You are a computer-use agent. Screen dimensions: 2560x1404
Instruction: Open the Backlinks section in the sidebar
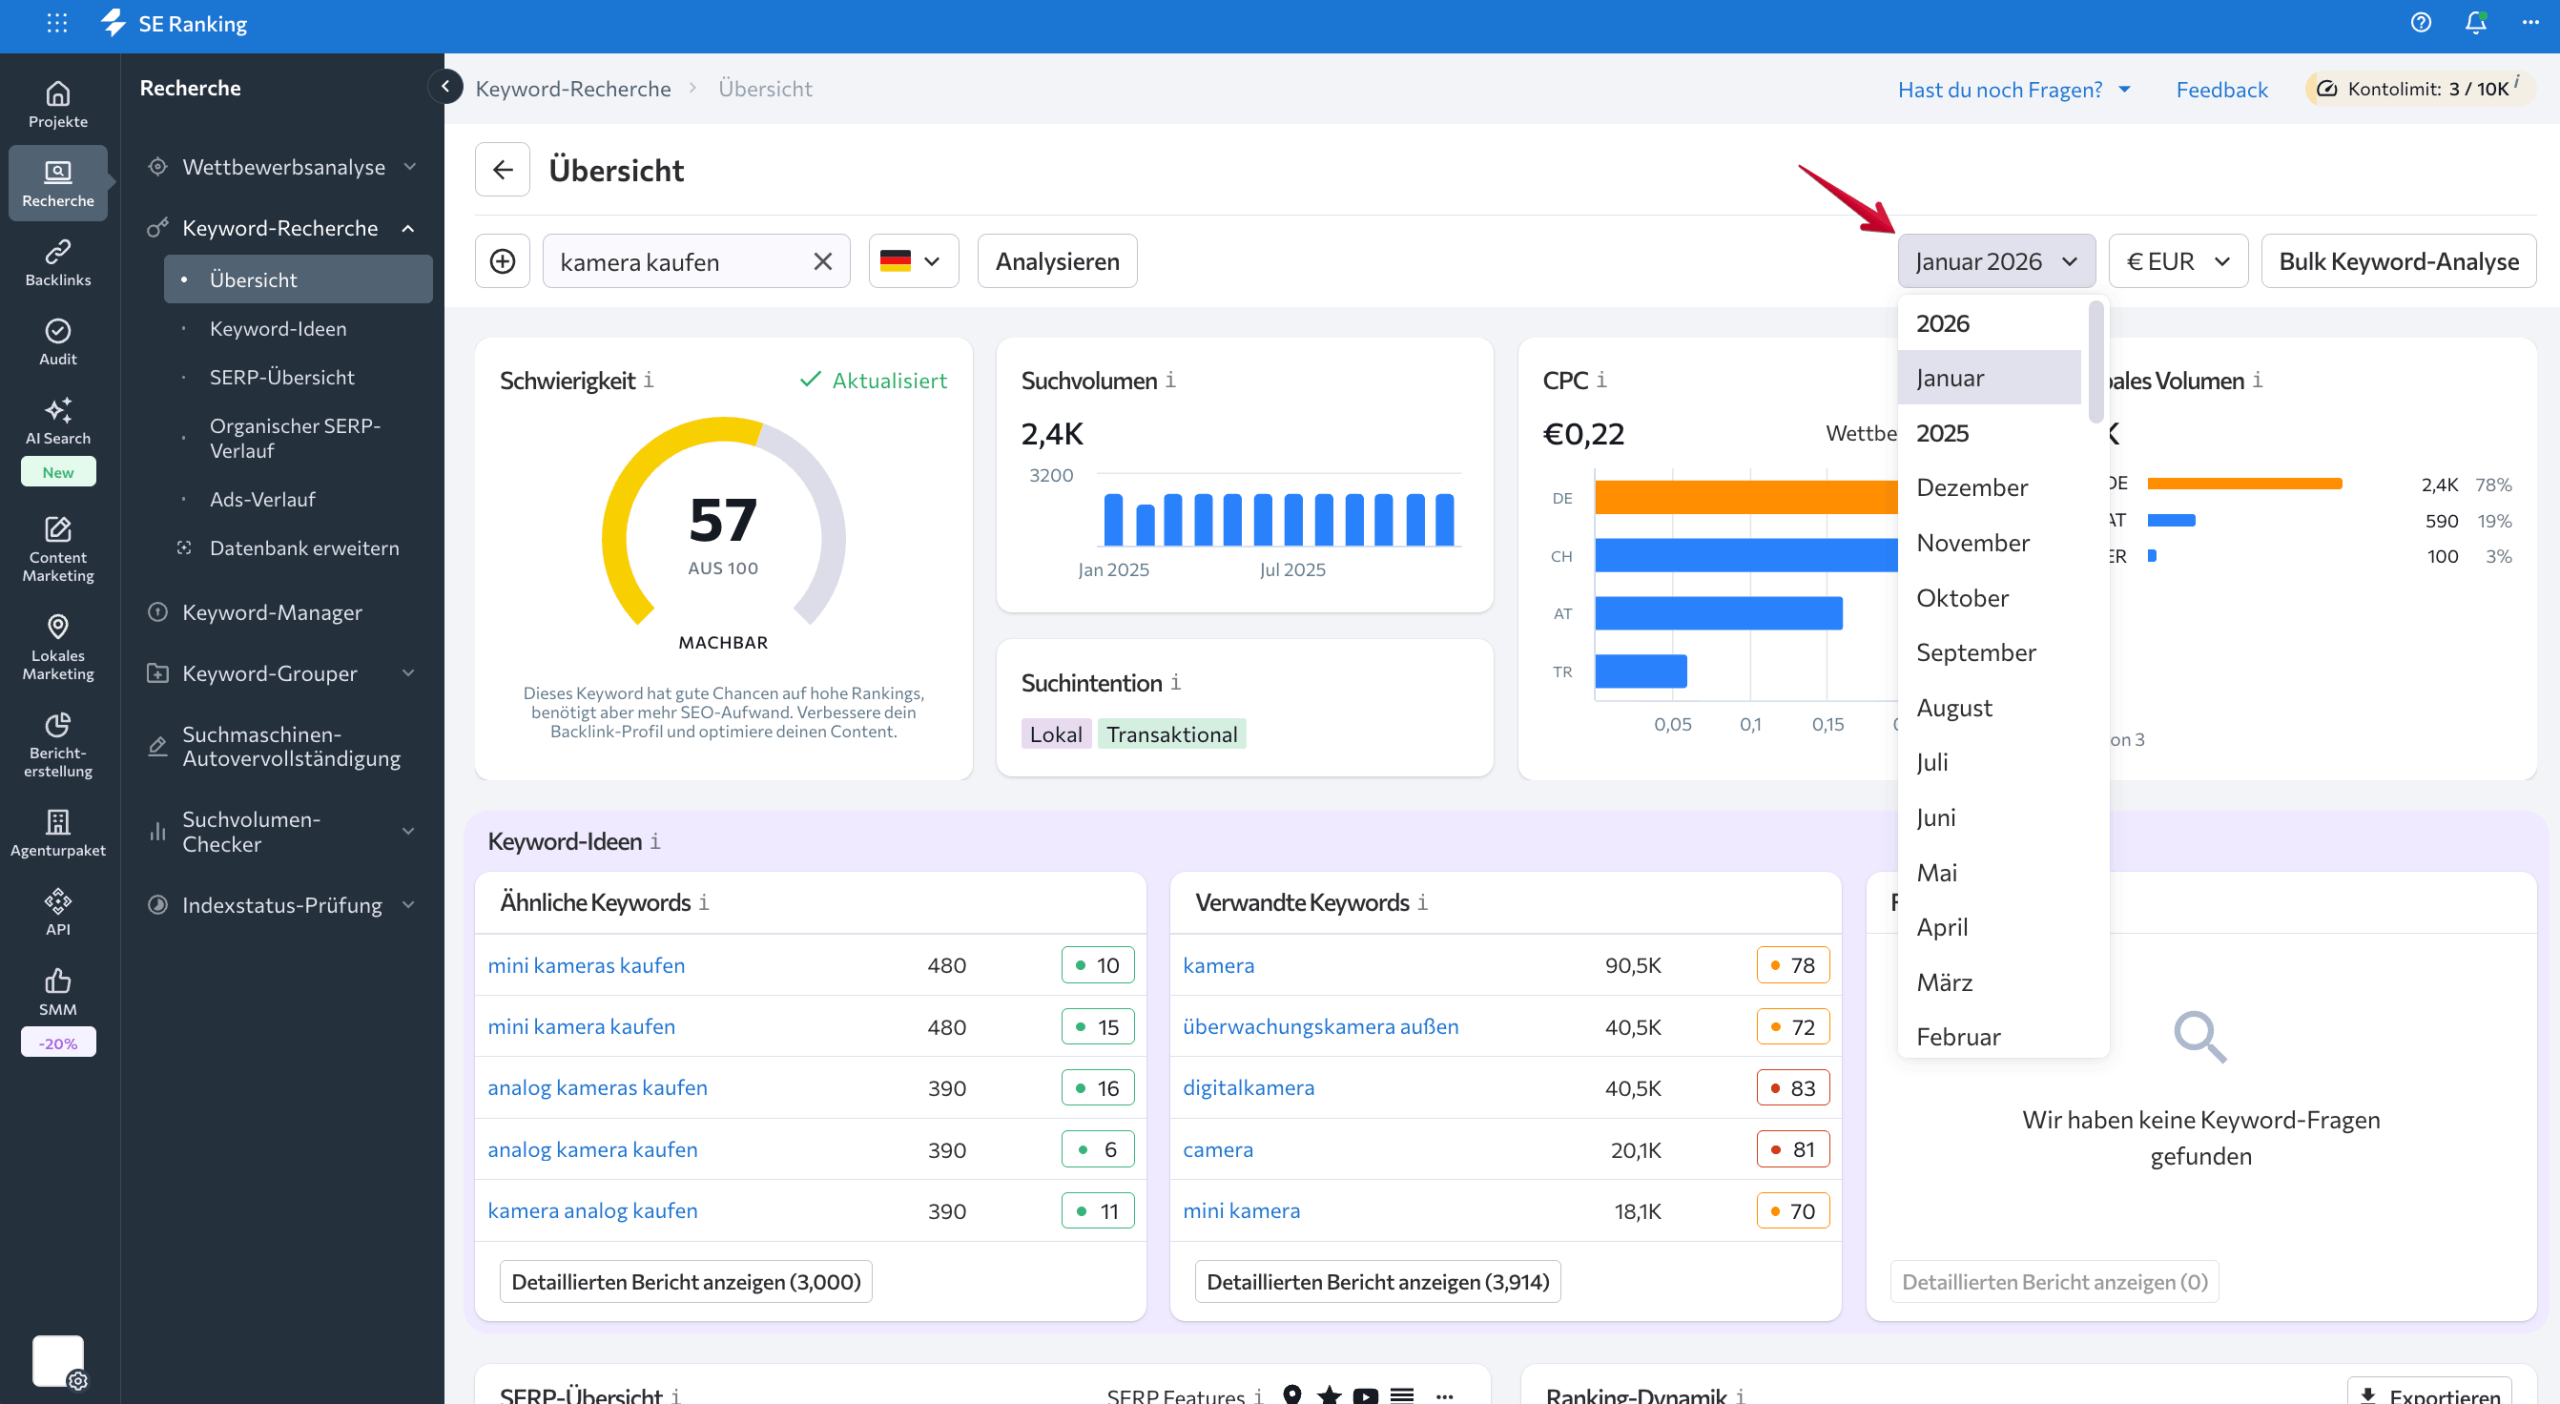point(57,262)
